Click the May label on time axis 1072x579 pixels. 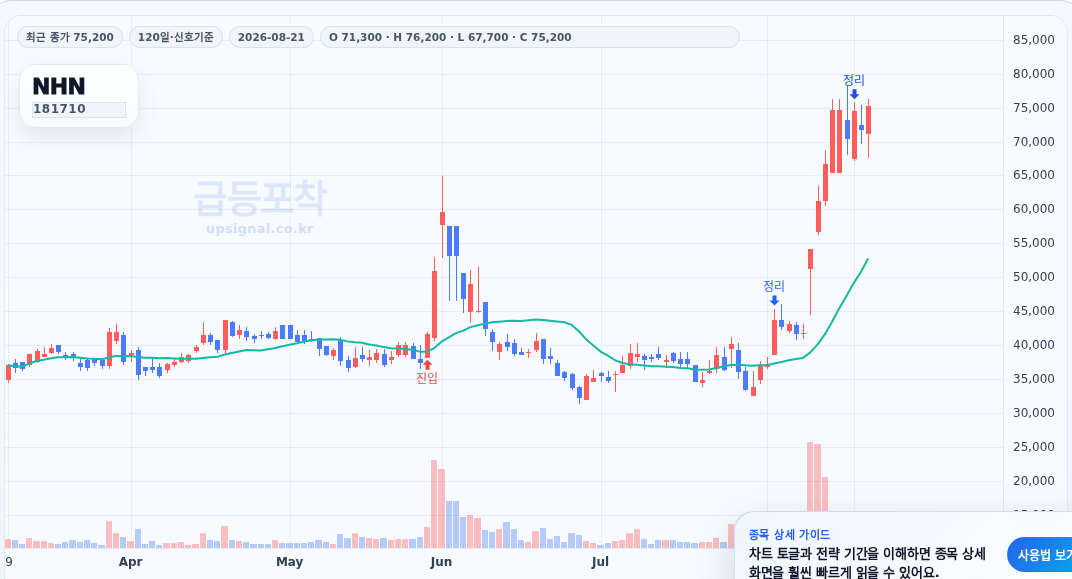(289, 562)
